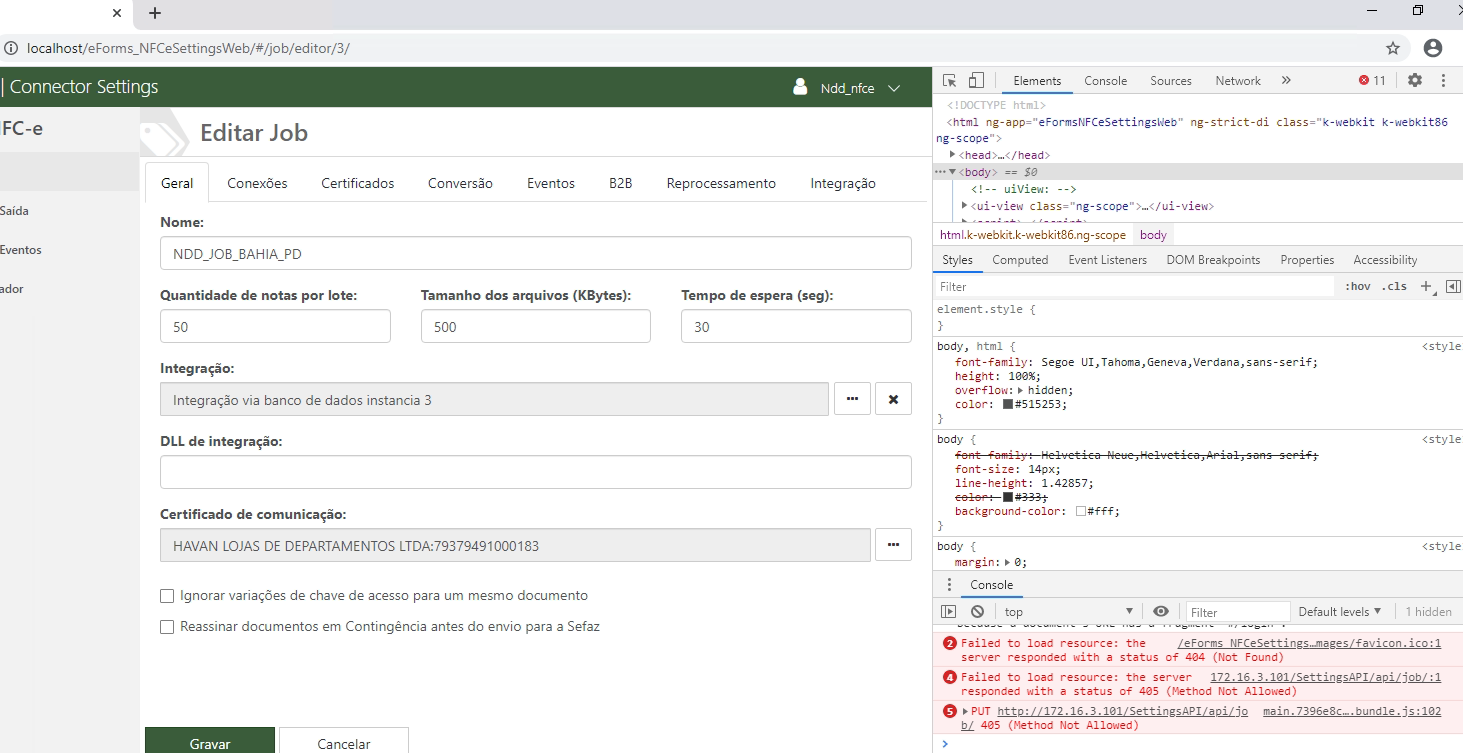Add new style rule plus icon
This screenshot has width=1463, height=753.
(x=1426, y=286)
